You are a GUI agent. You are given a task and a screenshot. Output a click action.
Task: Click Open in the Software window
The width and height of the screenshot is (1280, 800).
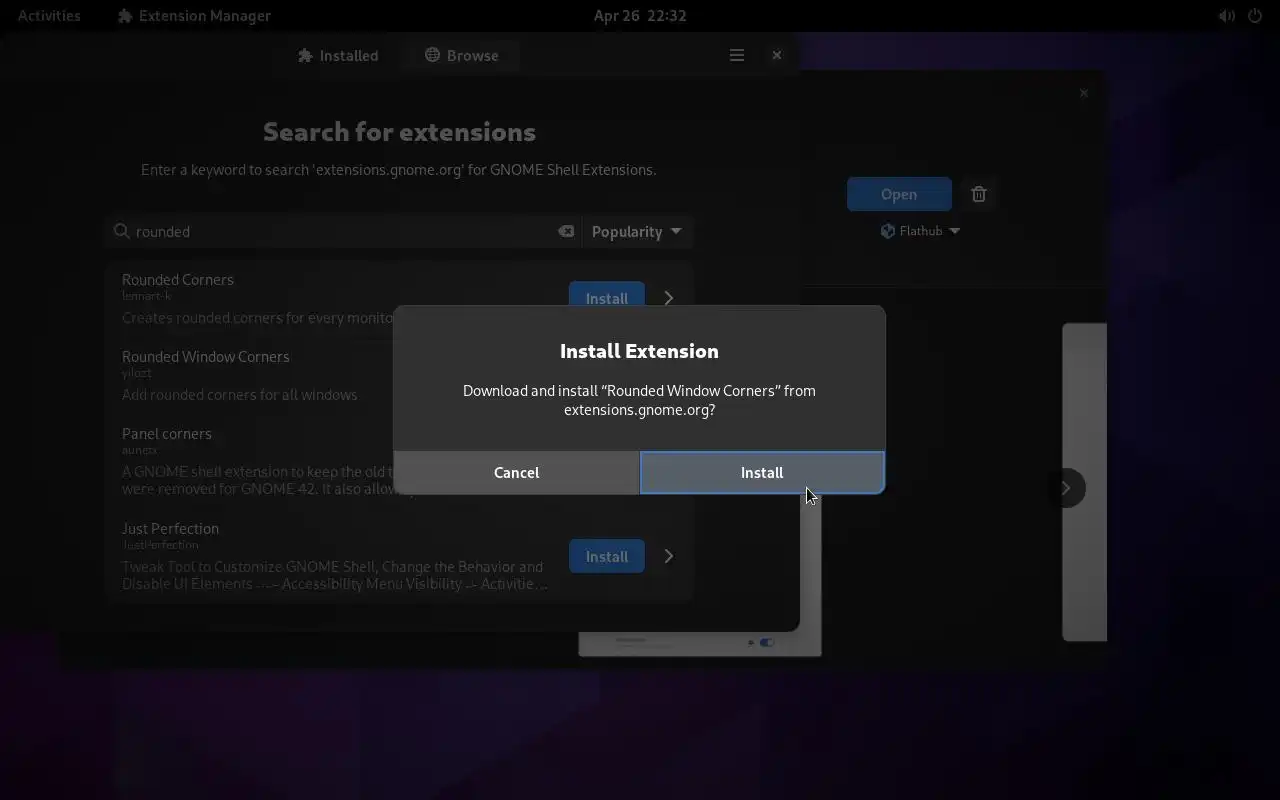click(899, 194)
